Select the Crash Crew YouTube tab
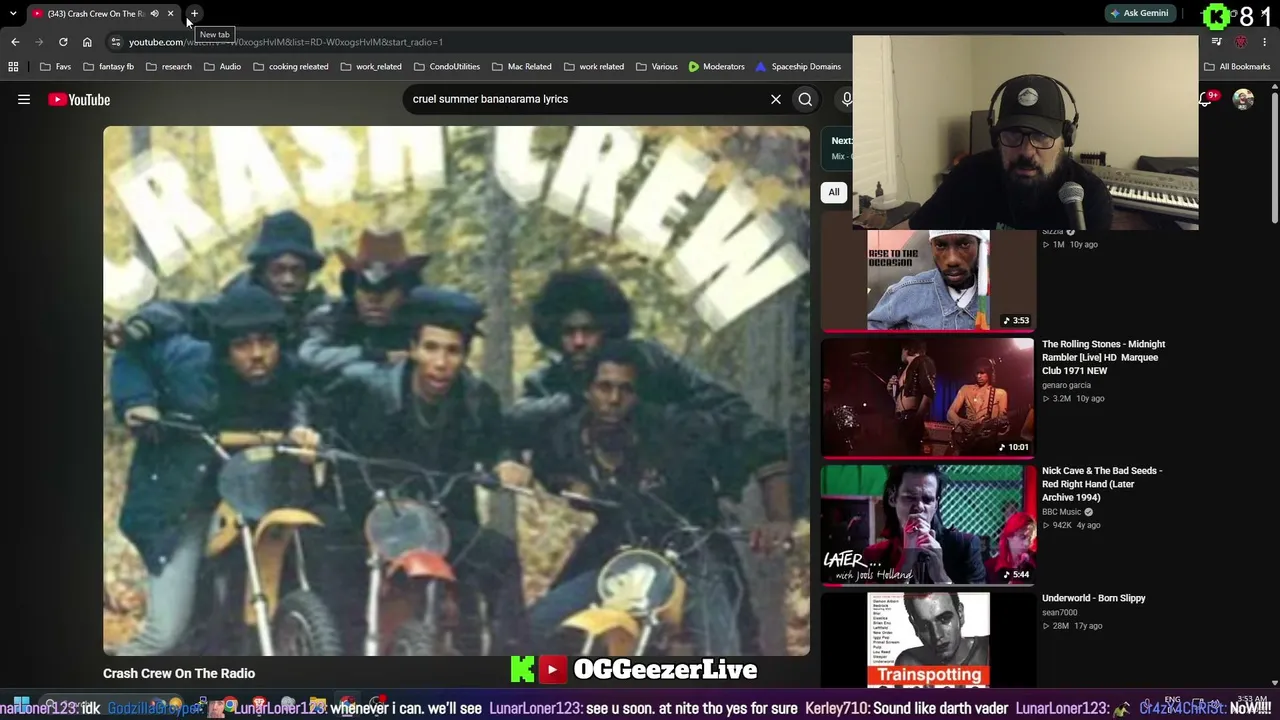1280x720 pixels. pos(95,14)
